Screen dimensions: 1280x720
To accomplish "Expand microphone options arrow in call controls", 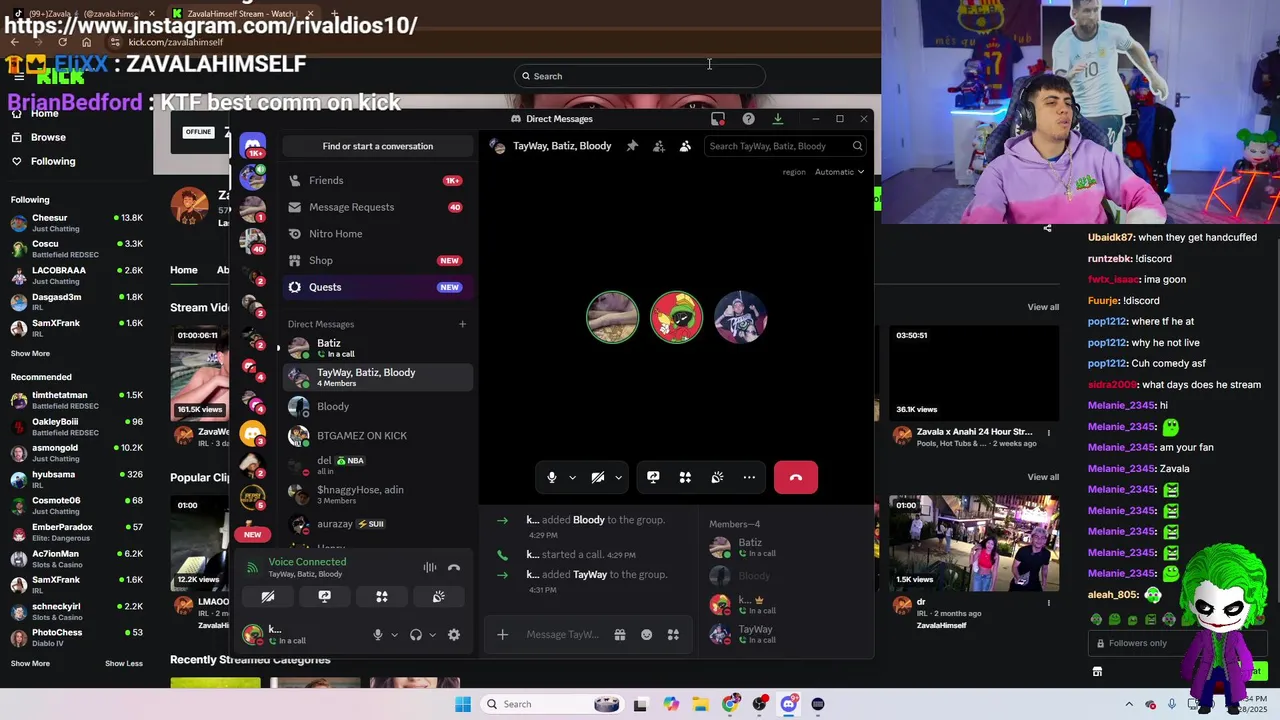I will click(x=572, y=478).
